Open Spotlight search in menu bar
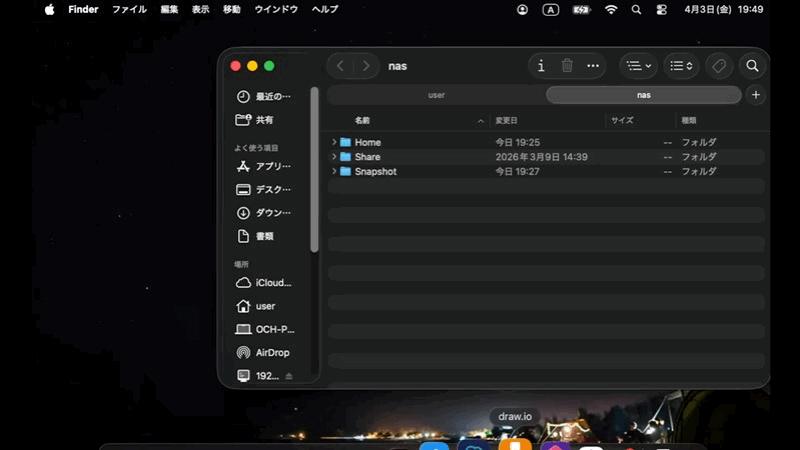This screenshot has height=450, width=800. pyautogui.click(x=636, y=9)
